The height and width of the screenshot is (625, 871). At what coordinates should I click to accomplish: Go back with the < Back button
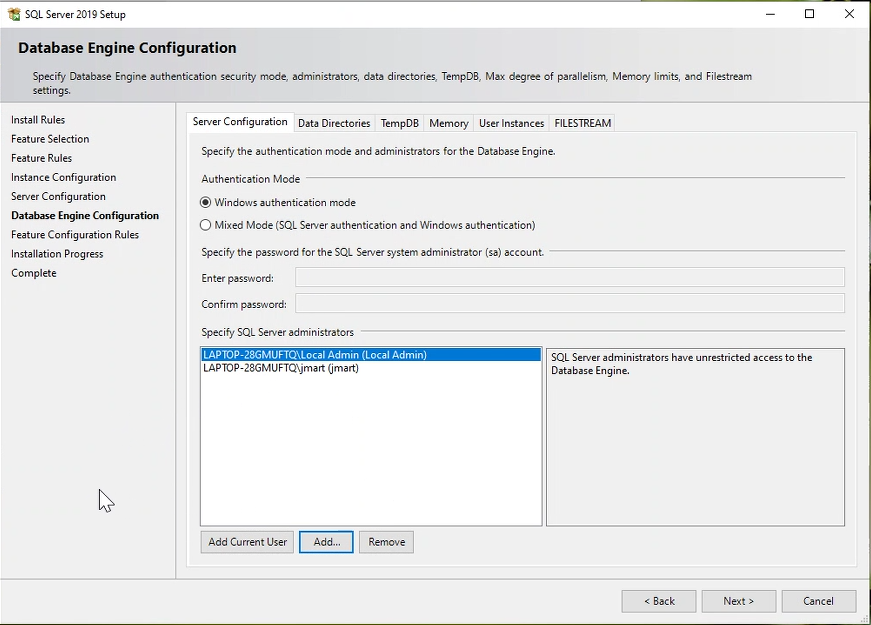tap(659, 601)
